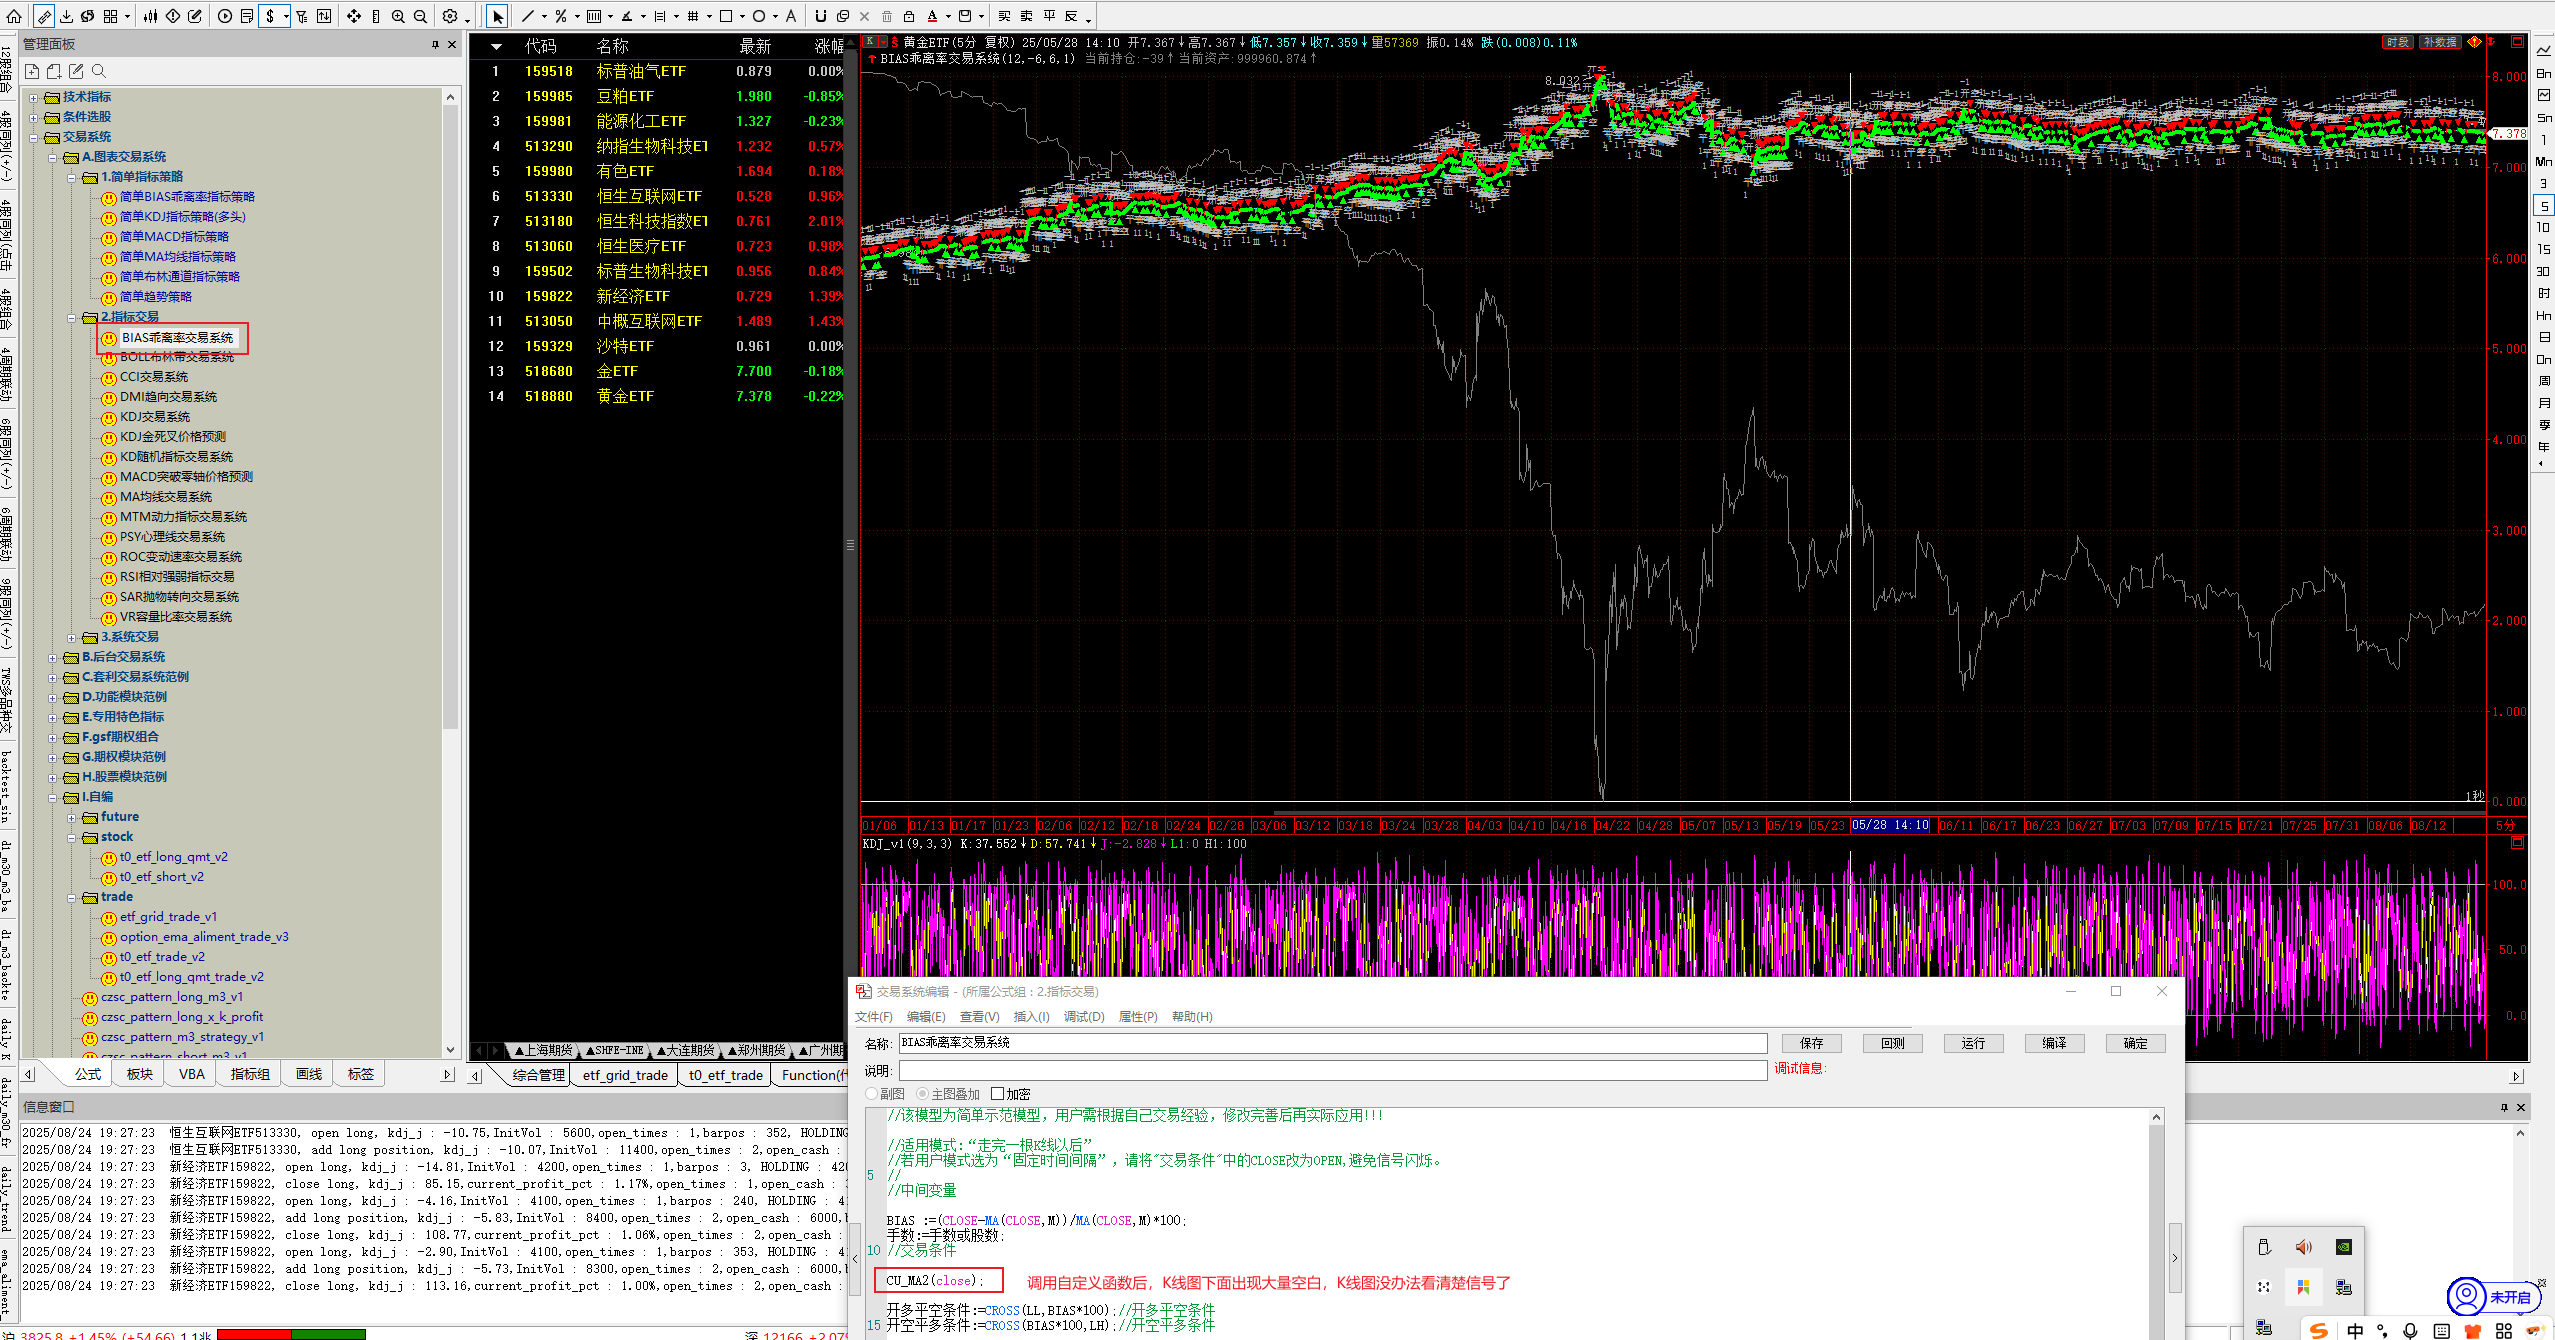The width and height of the screenshot is (2555, 1340).
Task: Click the 回测 backtest button
Action: tap(1892, 1043)
